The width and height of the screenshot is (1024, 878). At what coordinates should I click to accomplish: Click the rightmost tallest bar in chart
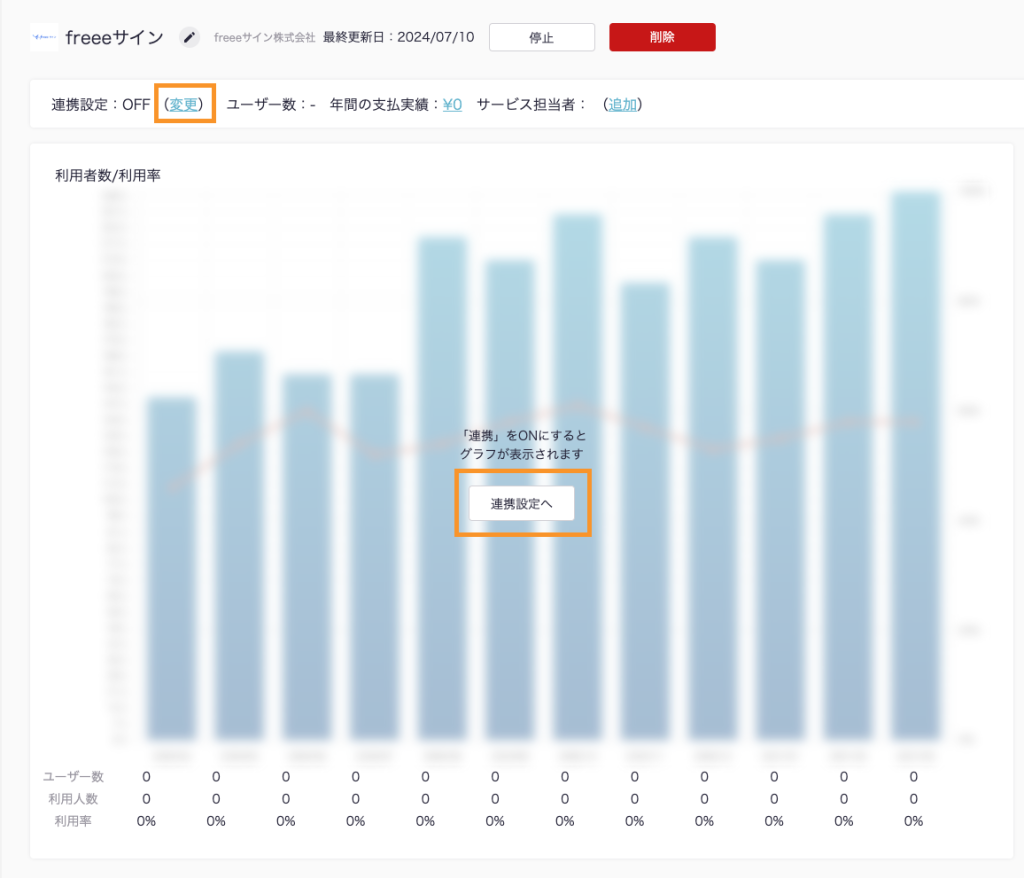[916, 460]
